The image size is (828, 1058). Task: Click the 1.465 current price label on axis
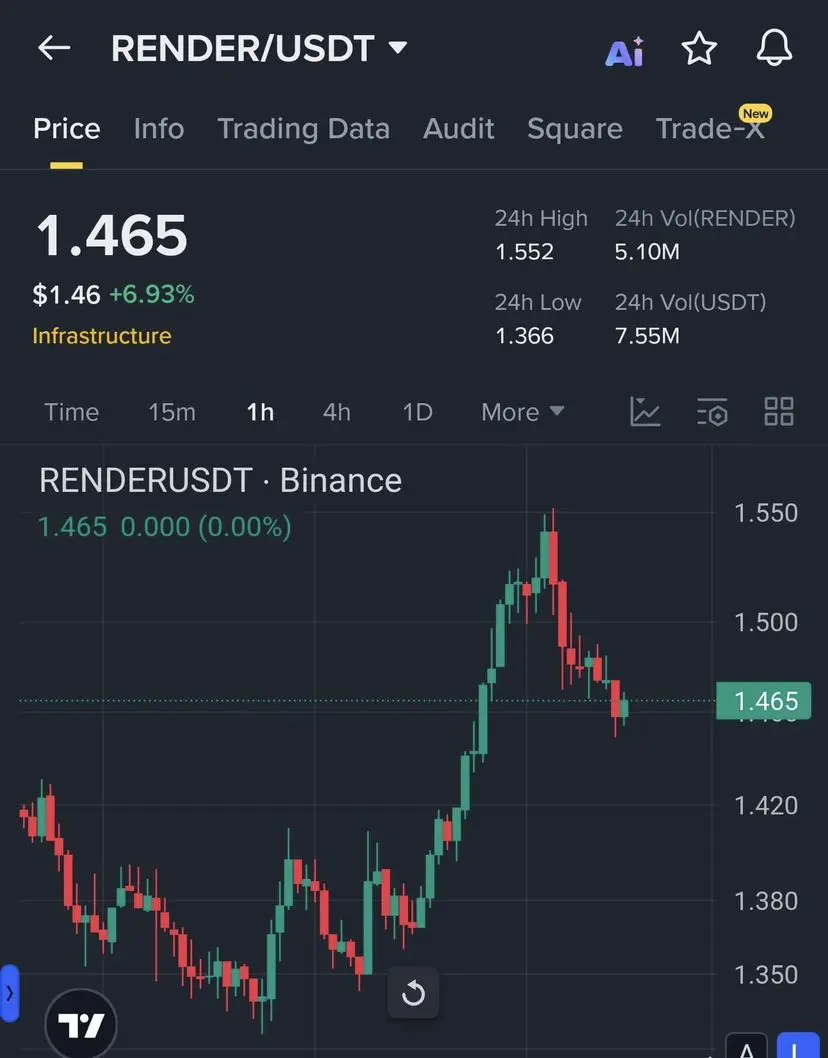click(x=764, y=701)
